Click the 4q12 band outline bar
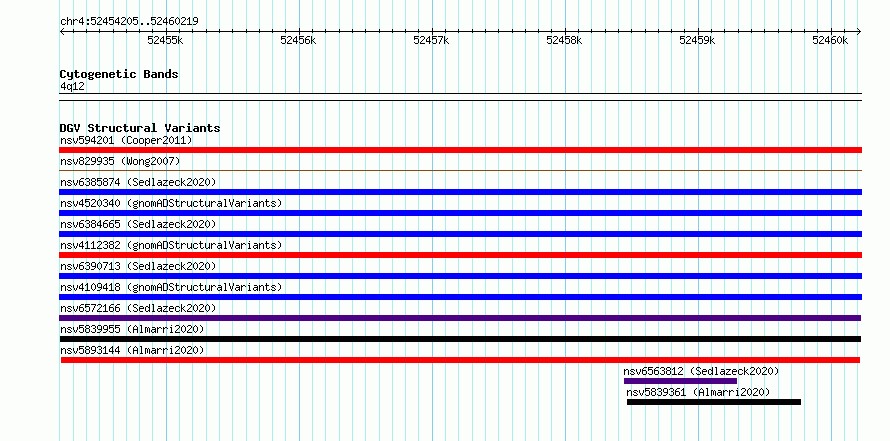The width and height of the screenshot is (890, 441). pyautogui.click(x=460, y=97)
